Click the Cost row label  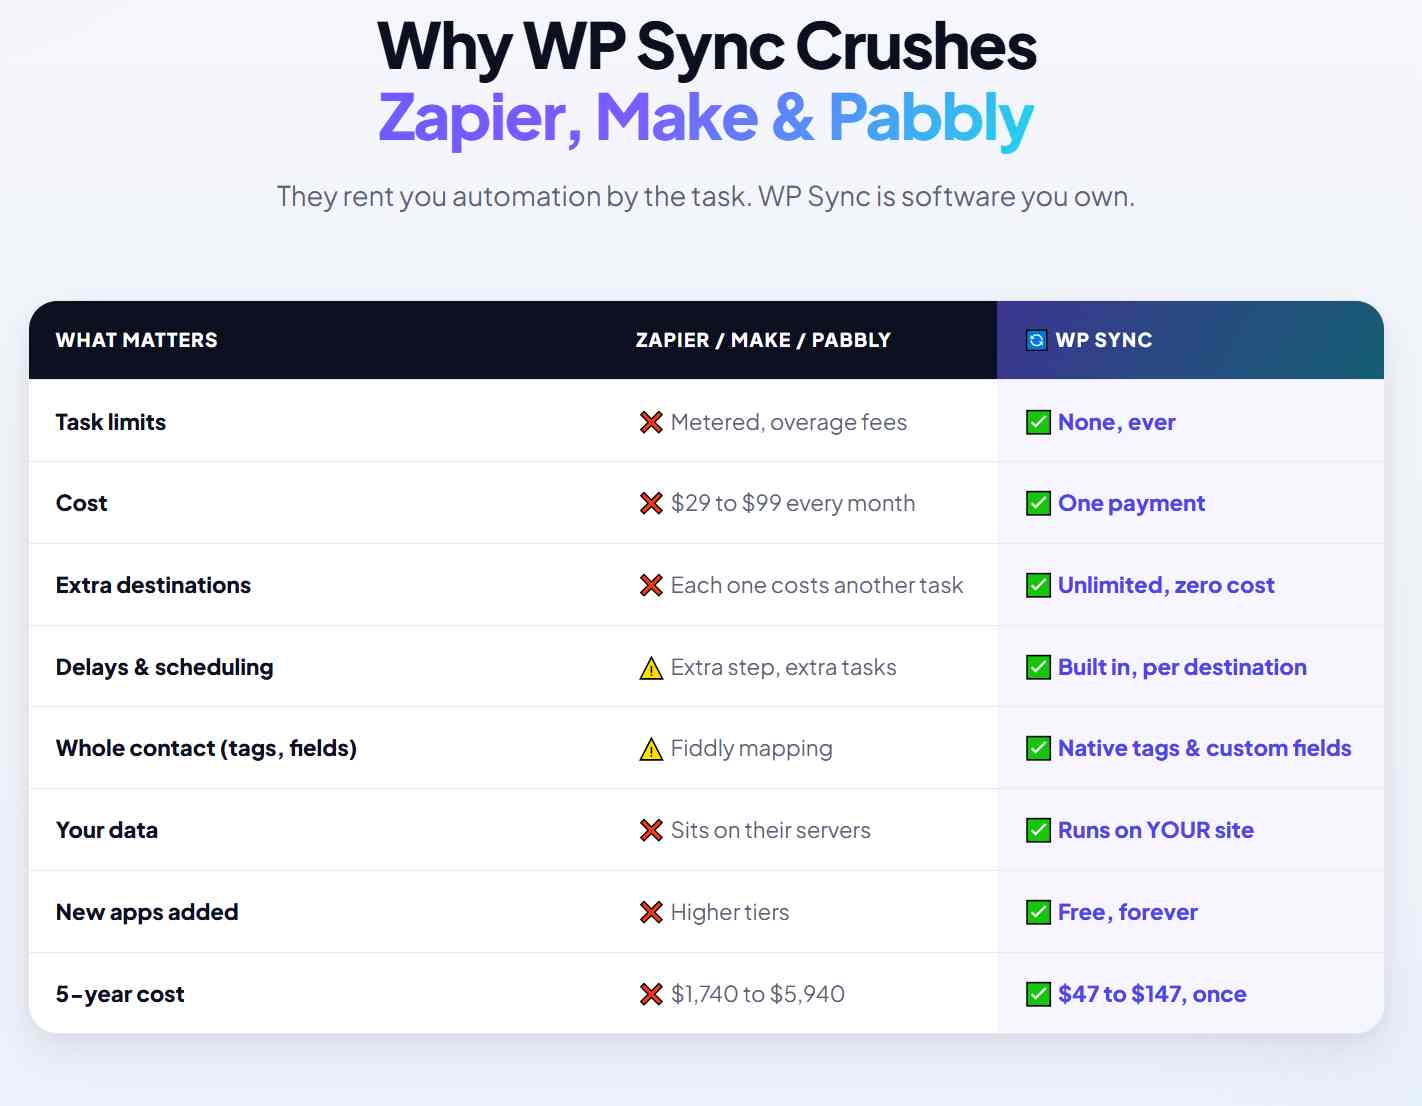82,503
